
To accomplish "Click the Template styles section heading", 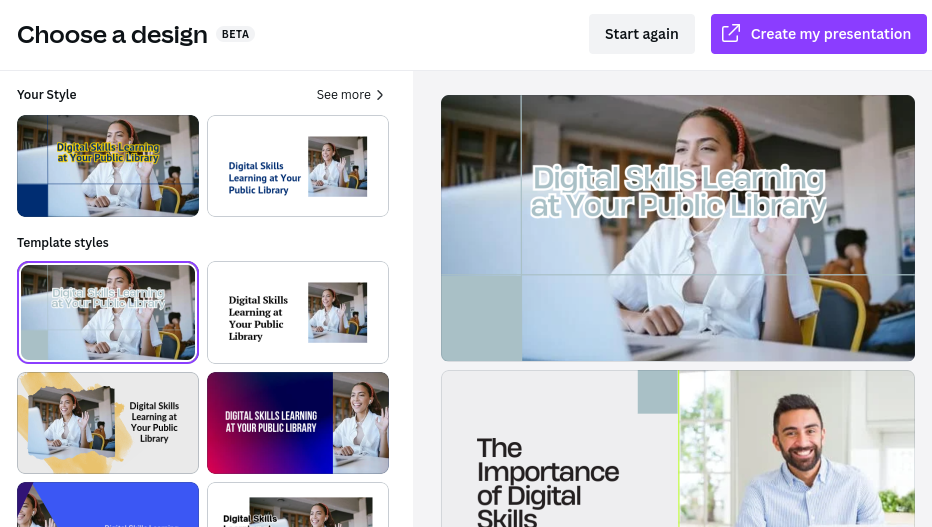I will (62, 242).
